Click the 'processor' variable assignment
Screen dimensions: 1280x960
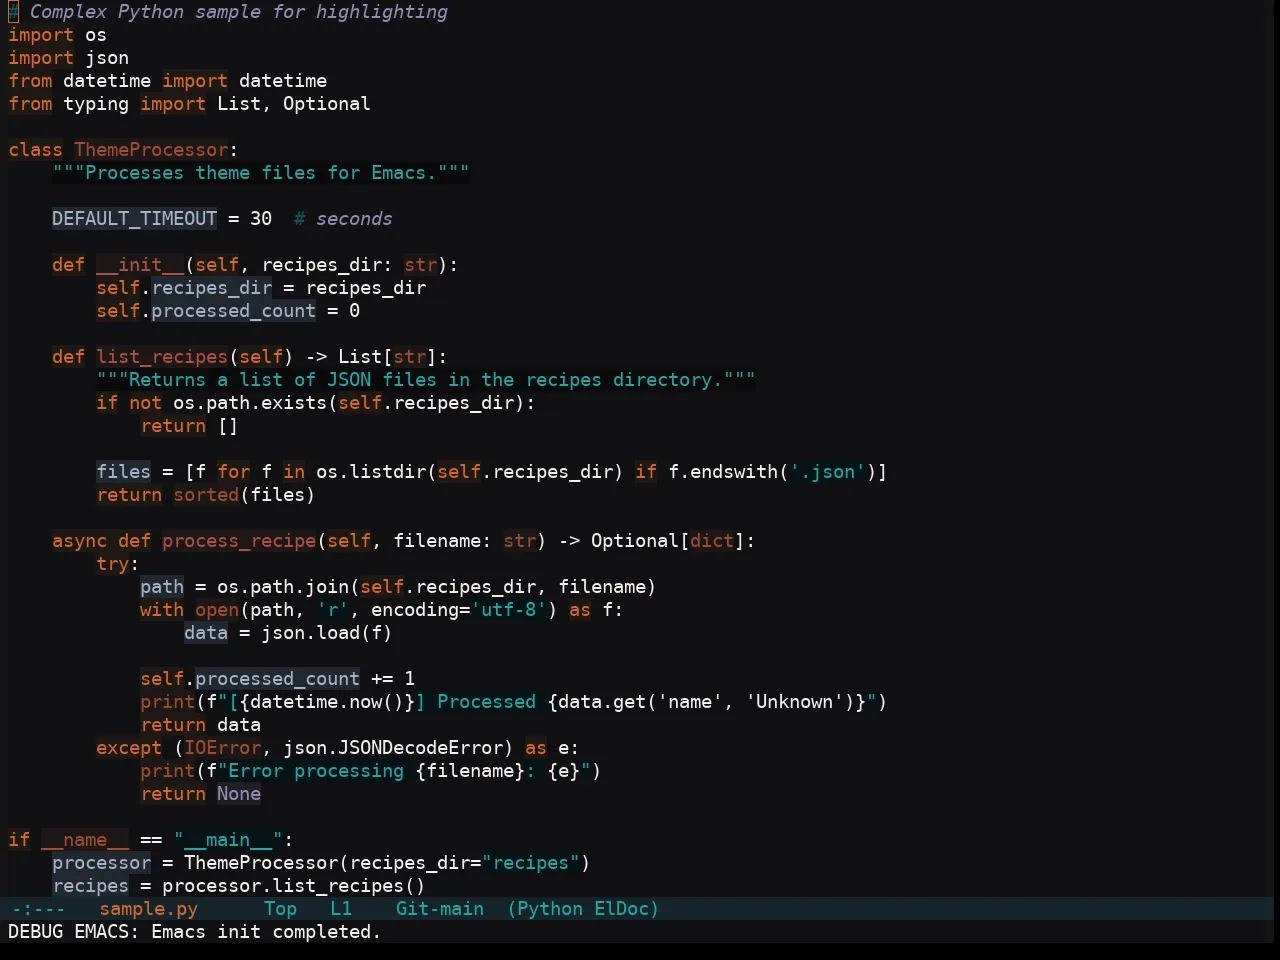pos(101,863)
